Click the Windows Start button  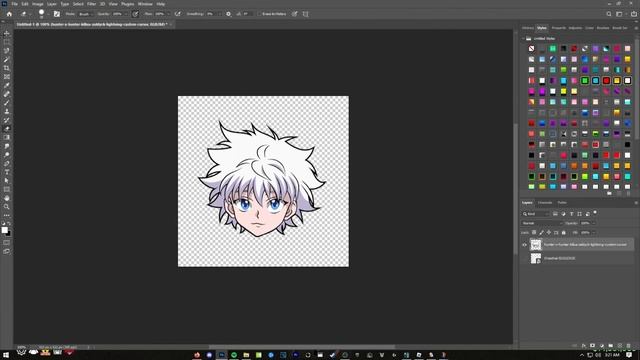coord(6,355)
